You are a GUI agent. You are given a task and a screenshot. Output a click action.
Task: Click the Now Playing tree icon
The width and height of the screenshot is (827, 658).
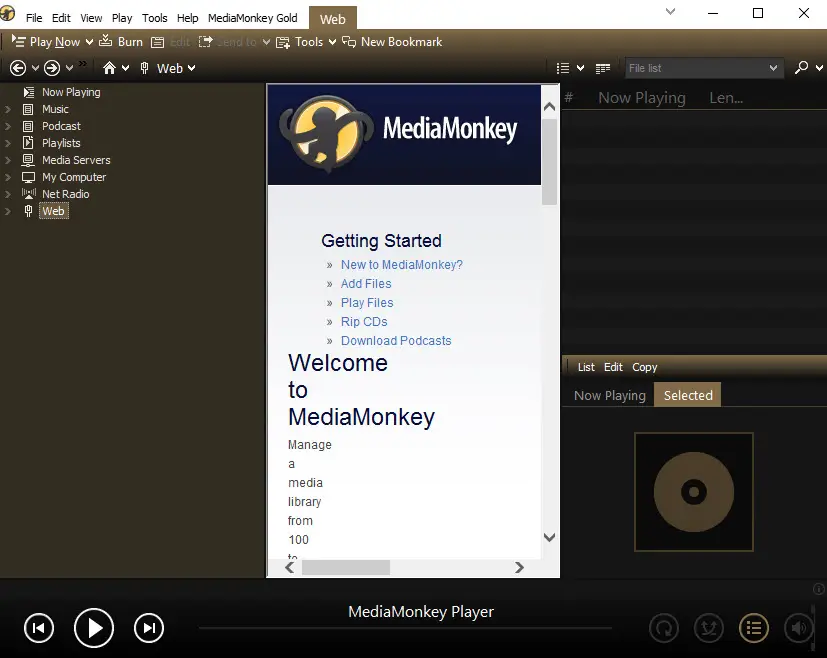pos(28,92)
